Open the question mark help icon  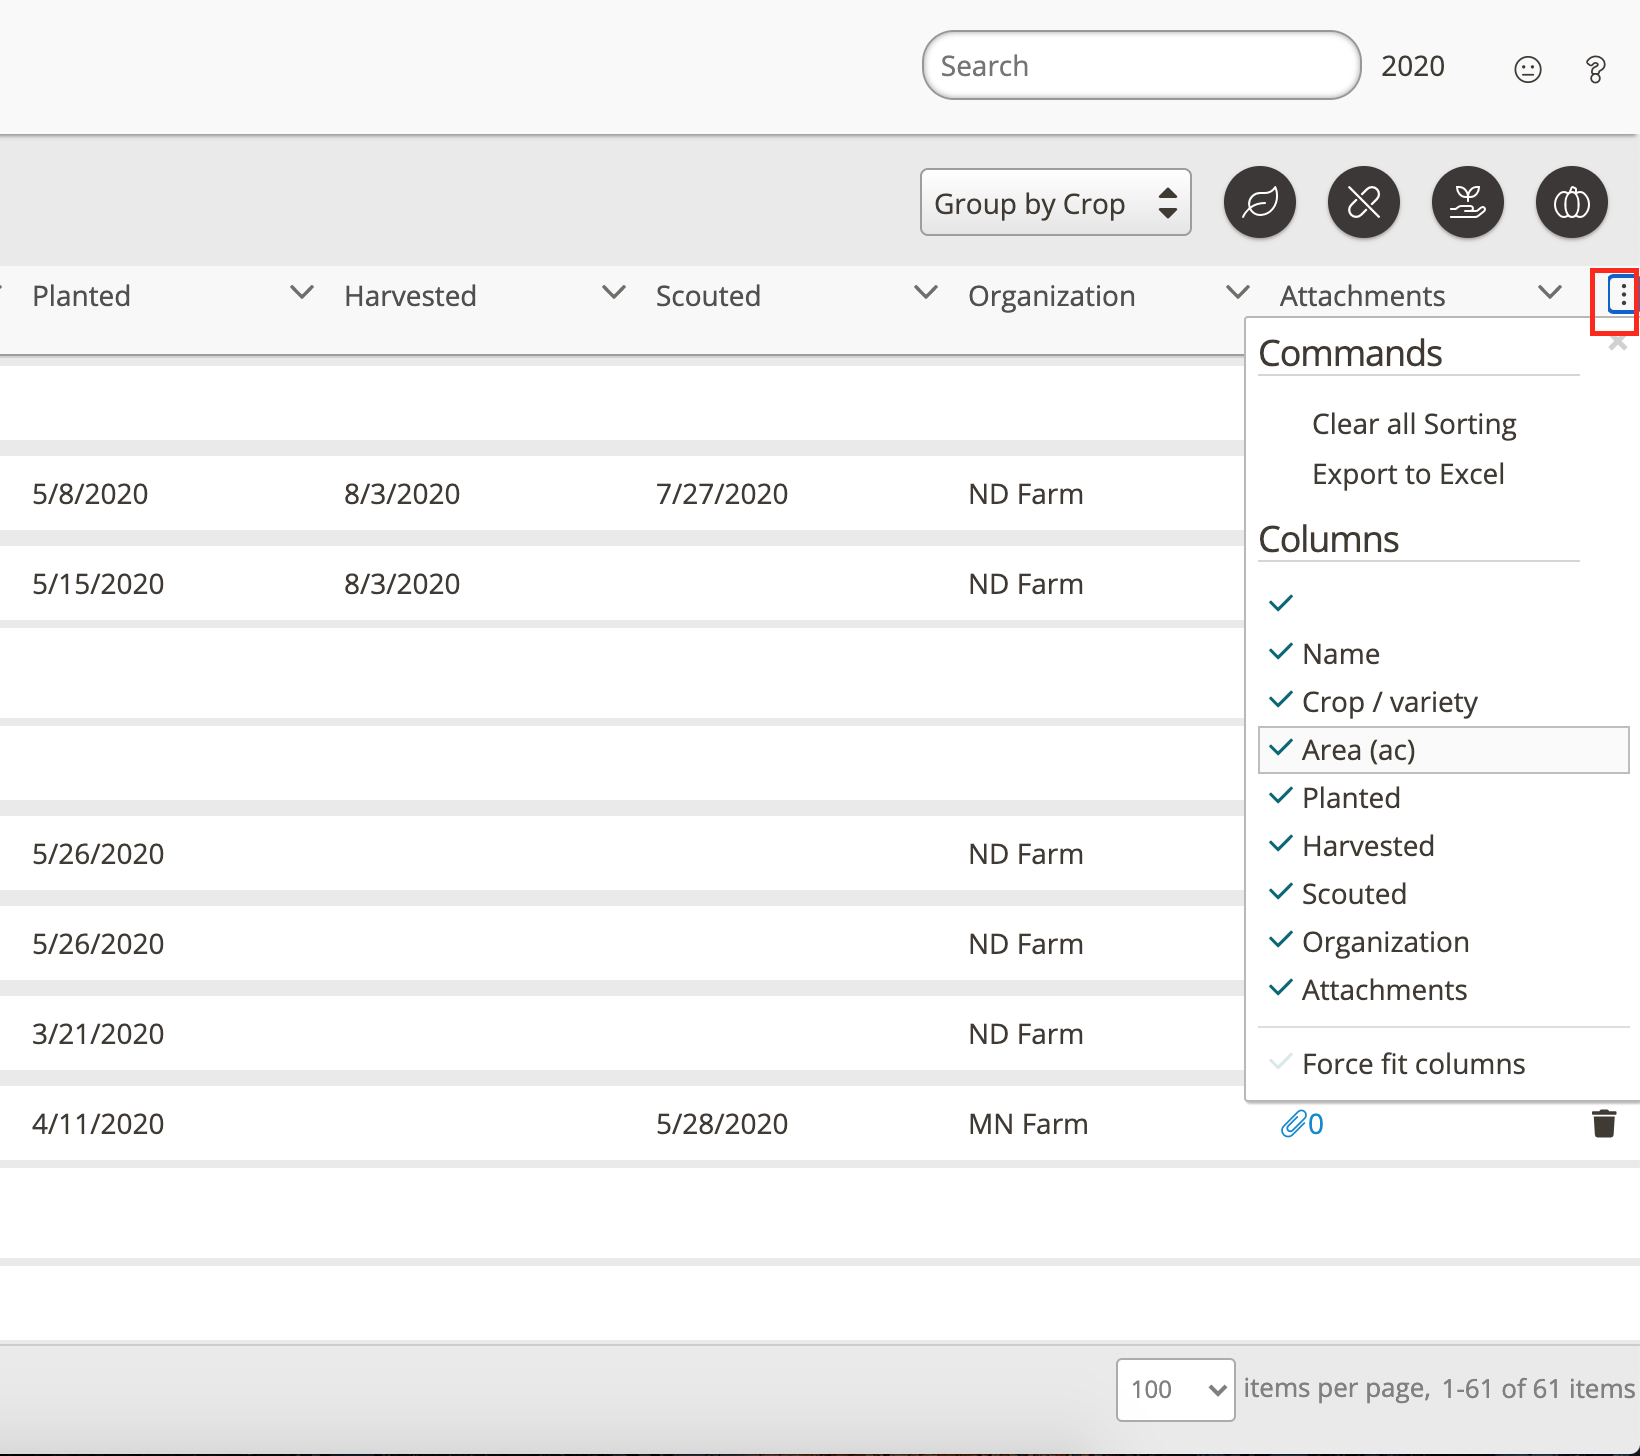click(1596, 69)
